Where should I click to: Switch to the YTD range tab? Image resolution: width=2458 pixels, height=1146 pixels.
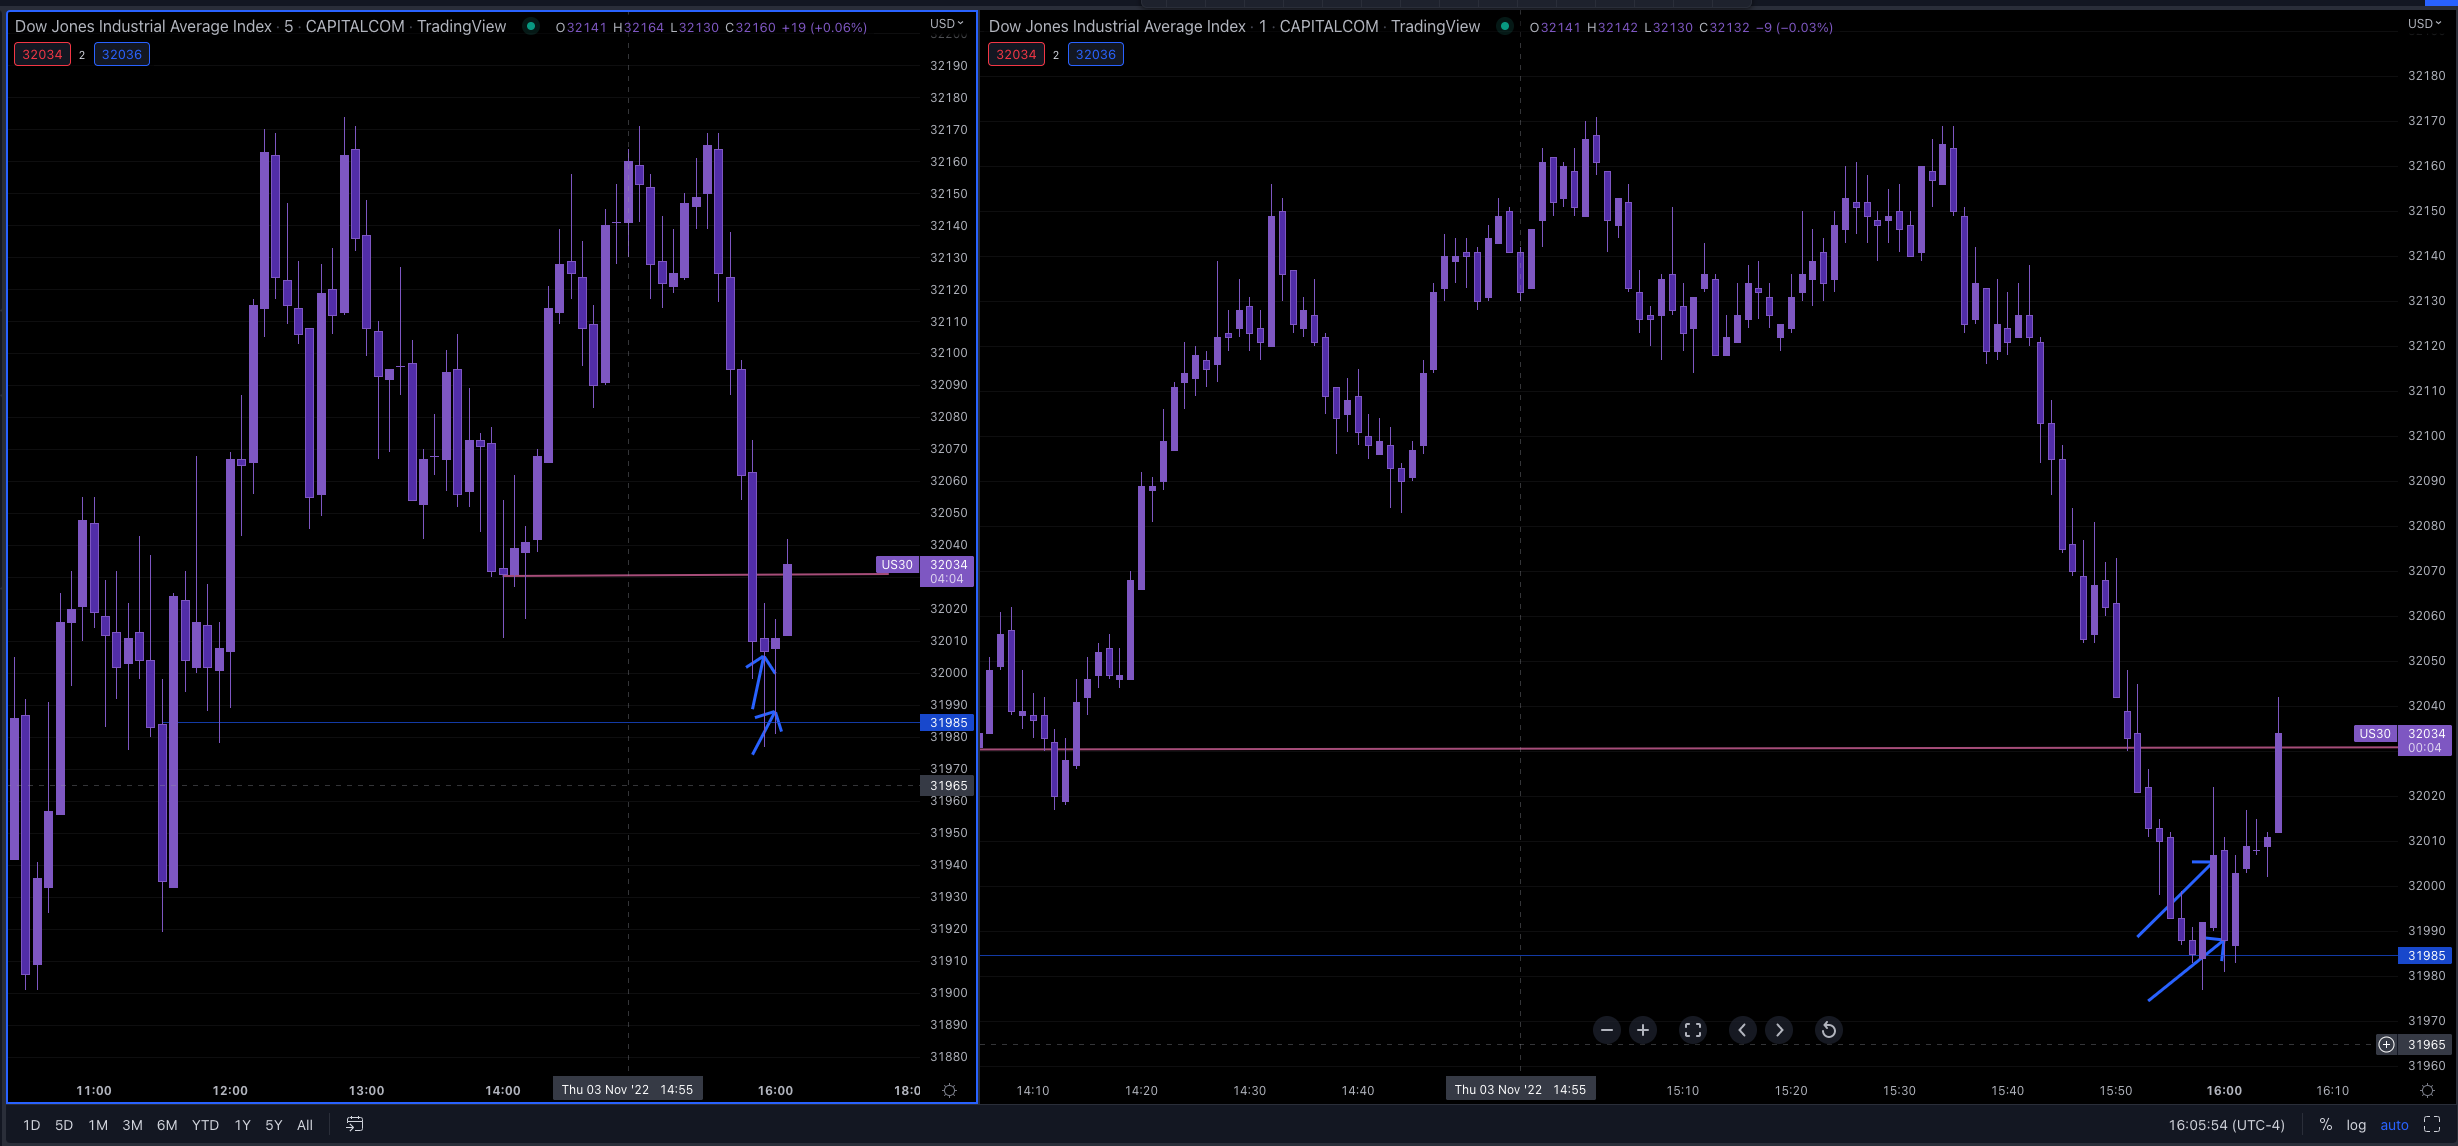[x=205, y=1124]
